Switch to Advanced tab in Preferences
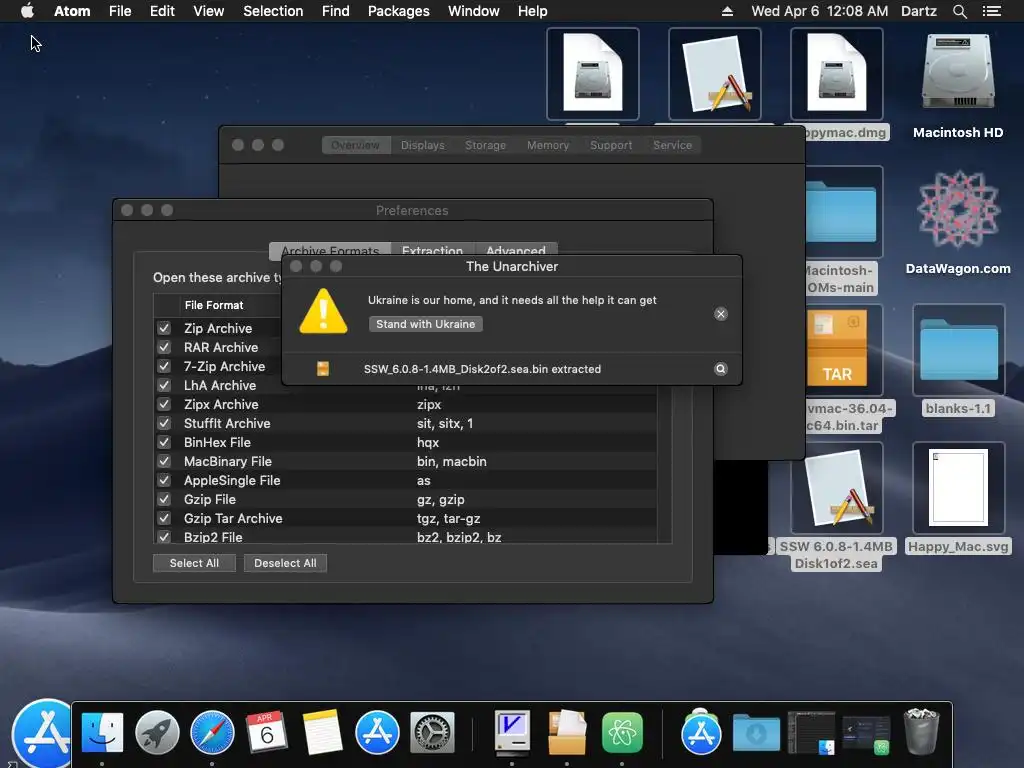 (516, 250)
